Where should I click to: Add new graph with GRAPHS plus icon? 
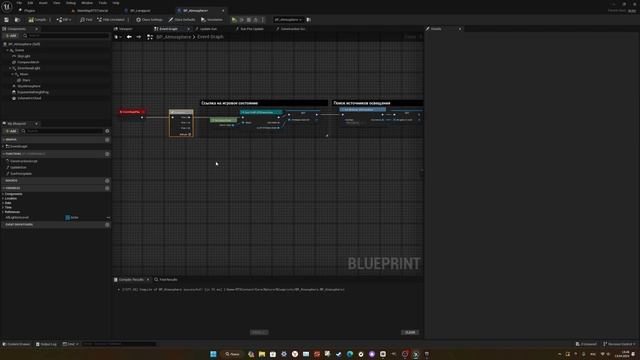point(107,140)
